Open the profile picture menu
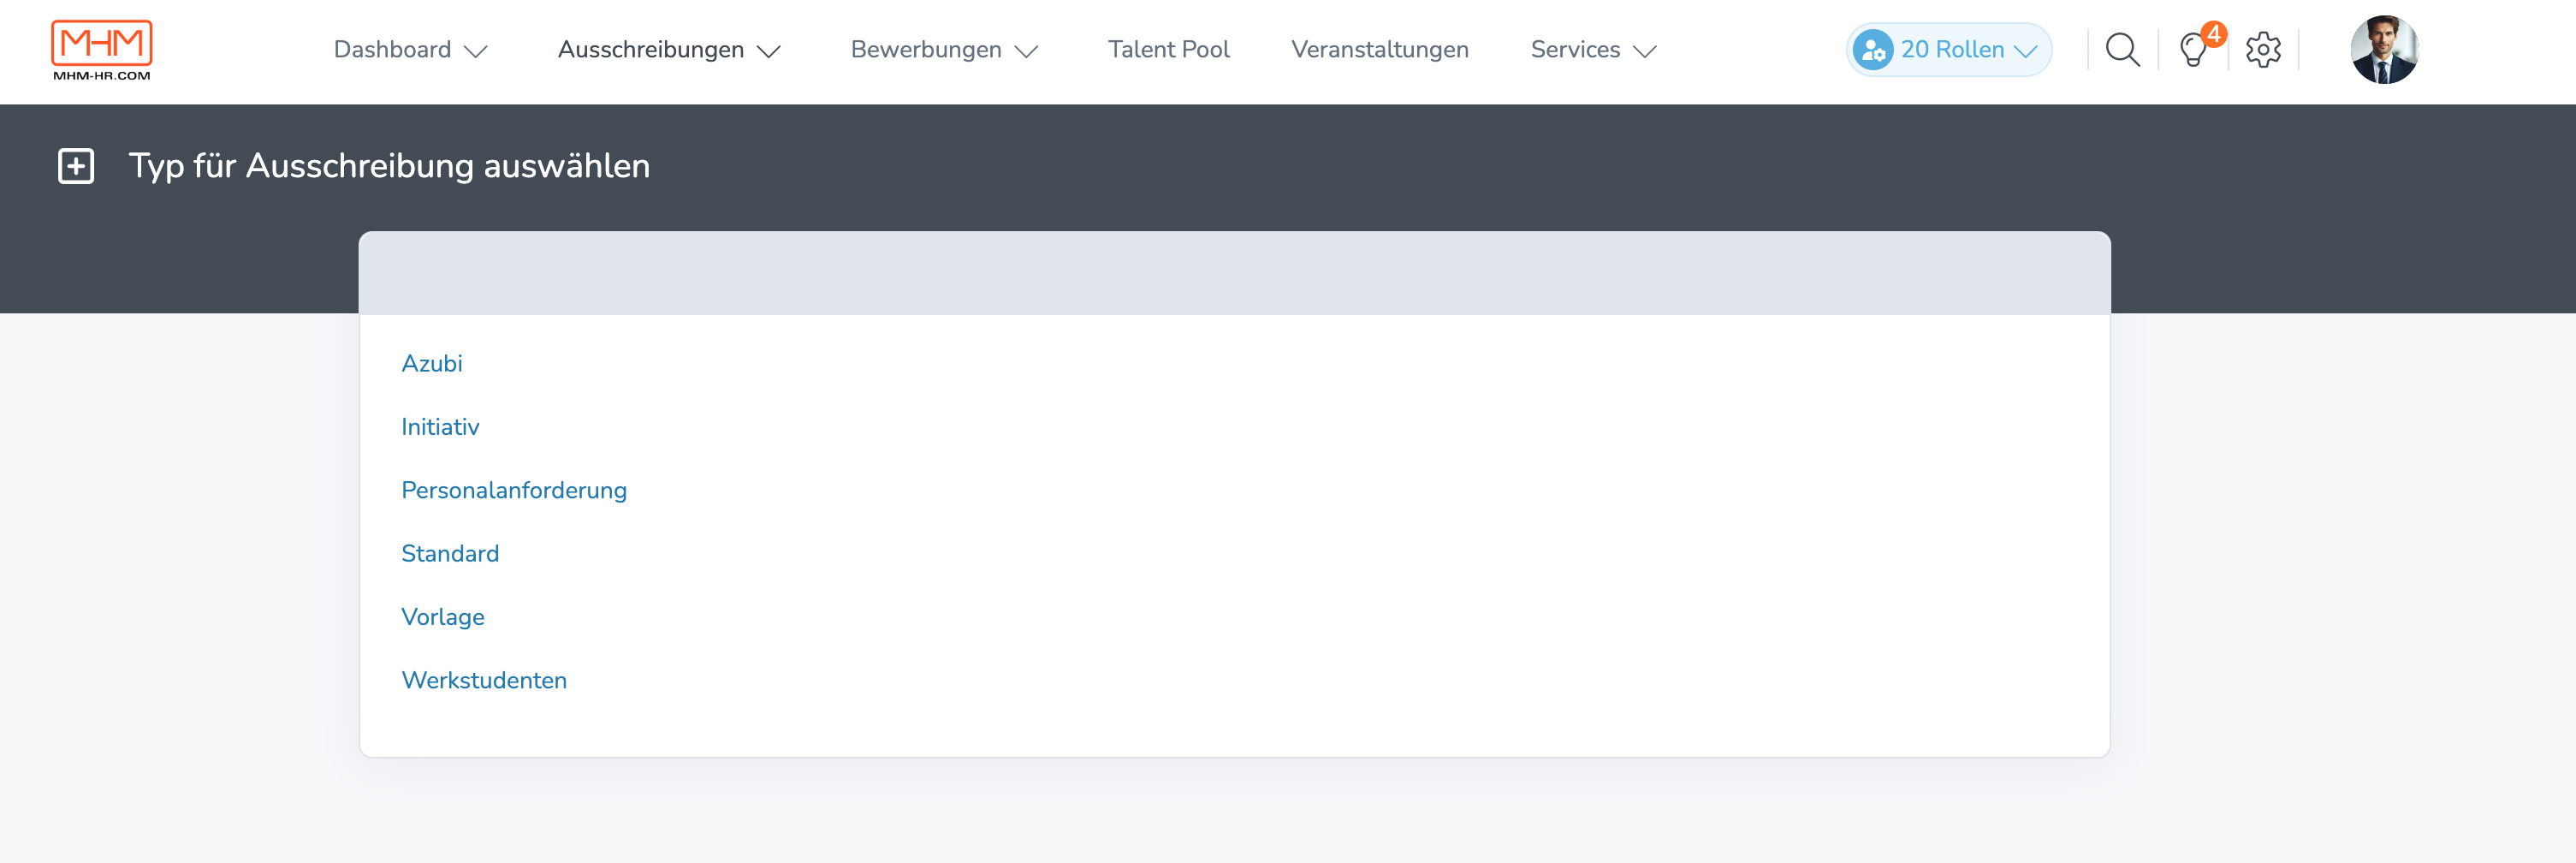The height and width of the screenshot is (863, 2576). (x=2386, y=49)
